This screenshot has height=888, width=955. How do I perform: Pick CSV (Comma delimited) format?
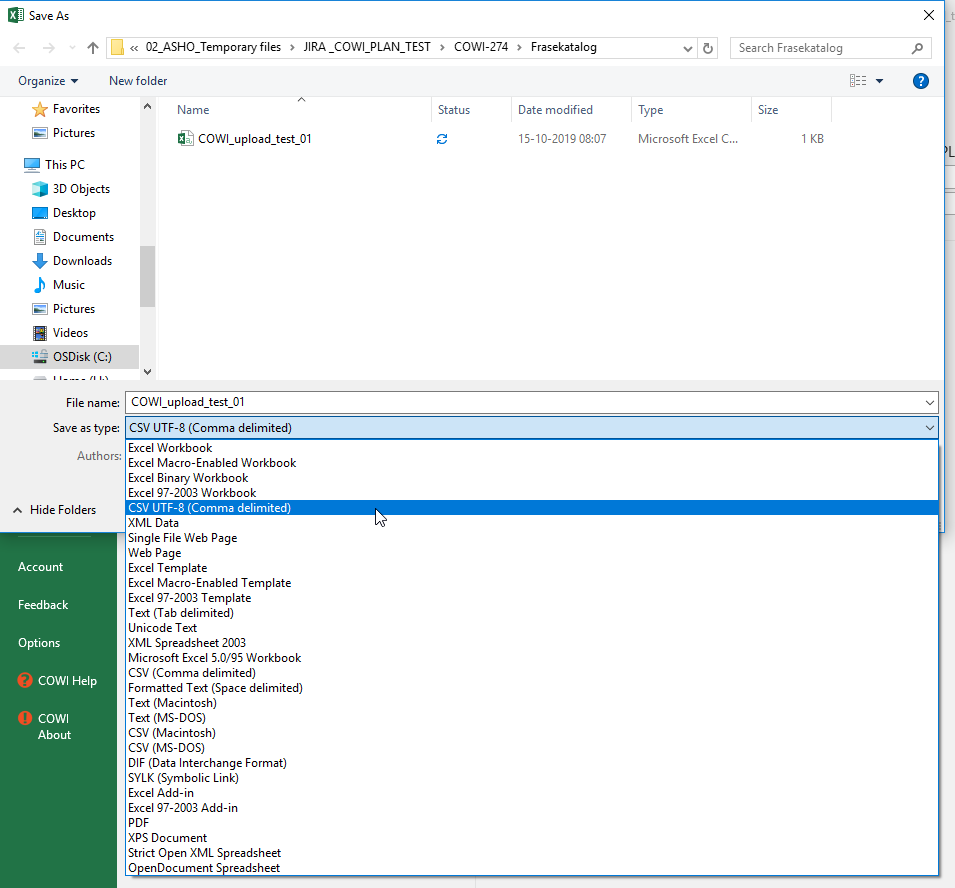pos(191,673)
